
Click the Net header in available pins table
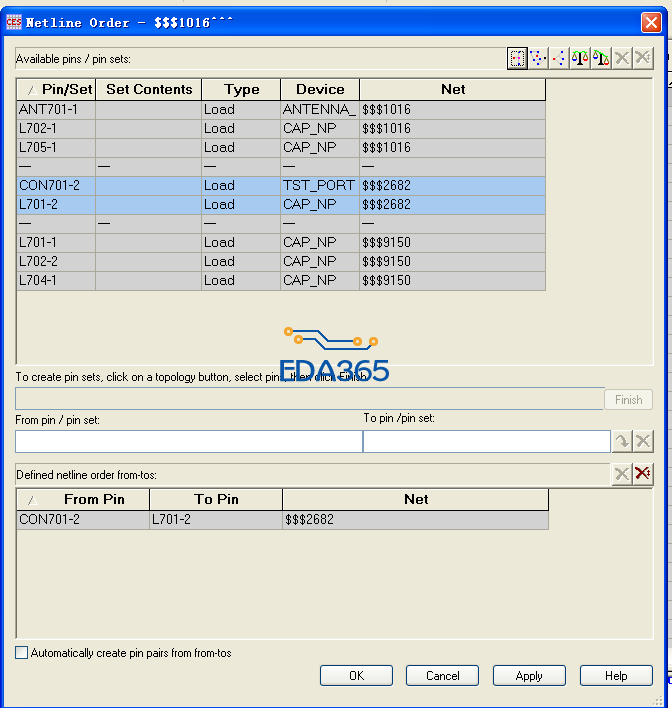coord(453,89)
